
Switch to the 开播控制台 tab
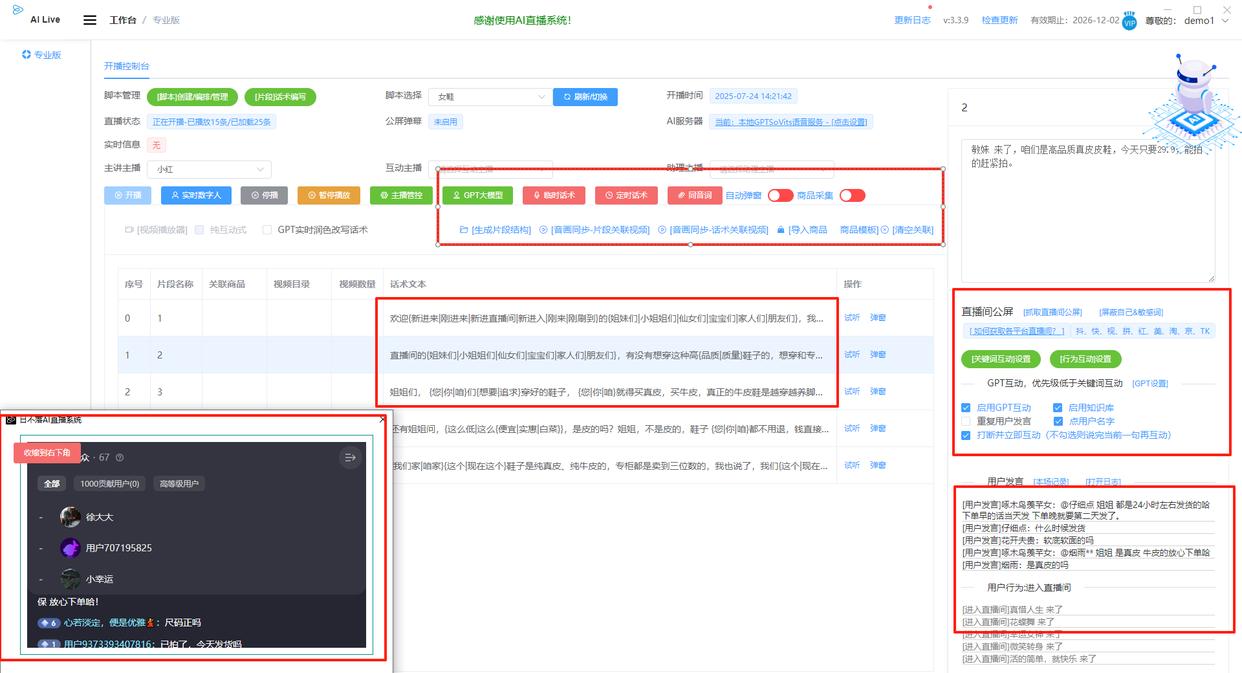pos(127,66)
